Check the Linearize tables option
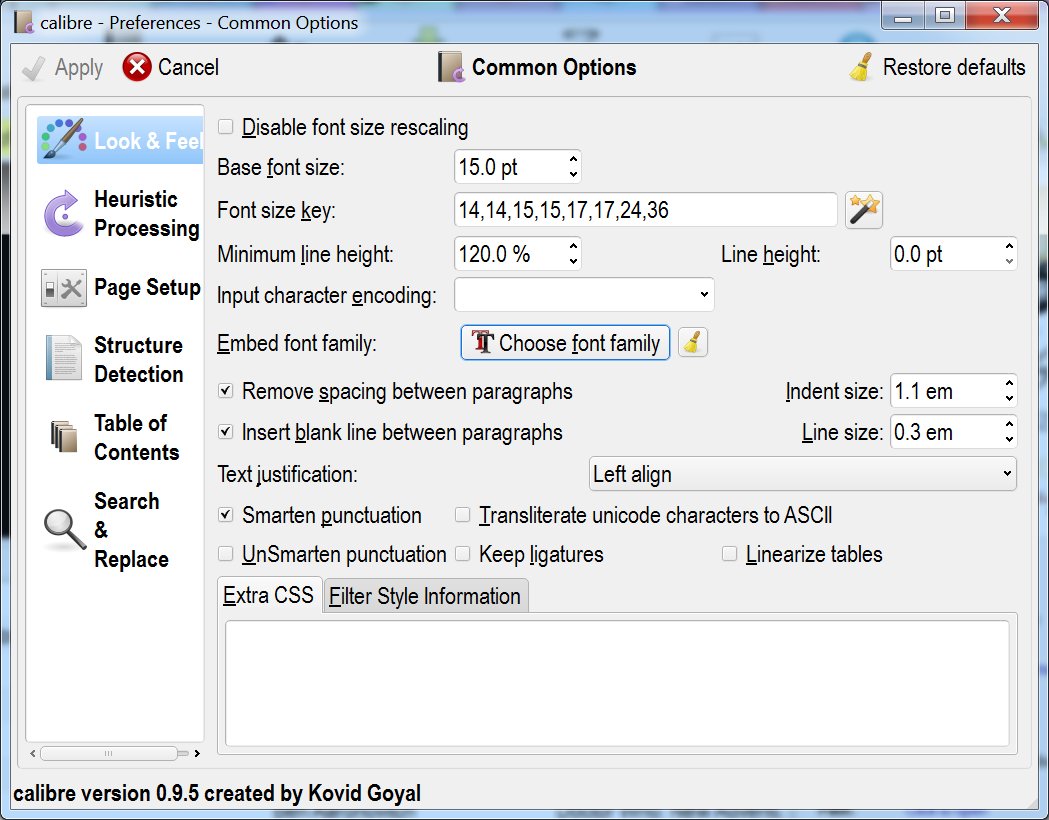Image resolution: width=1049 pixels, height=820 pixels. [x=729, y=554]
